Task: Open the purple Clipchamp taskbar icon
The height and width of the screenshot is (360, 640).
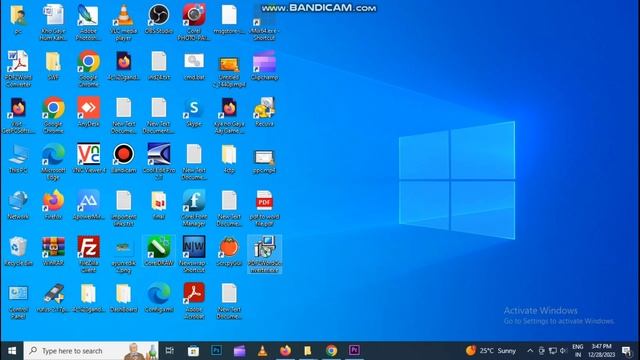Action: click(240, 351)
